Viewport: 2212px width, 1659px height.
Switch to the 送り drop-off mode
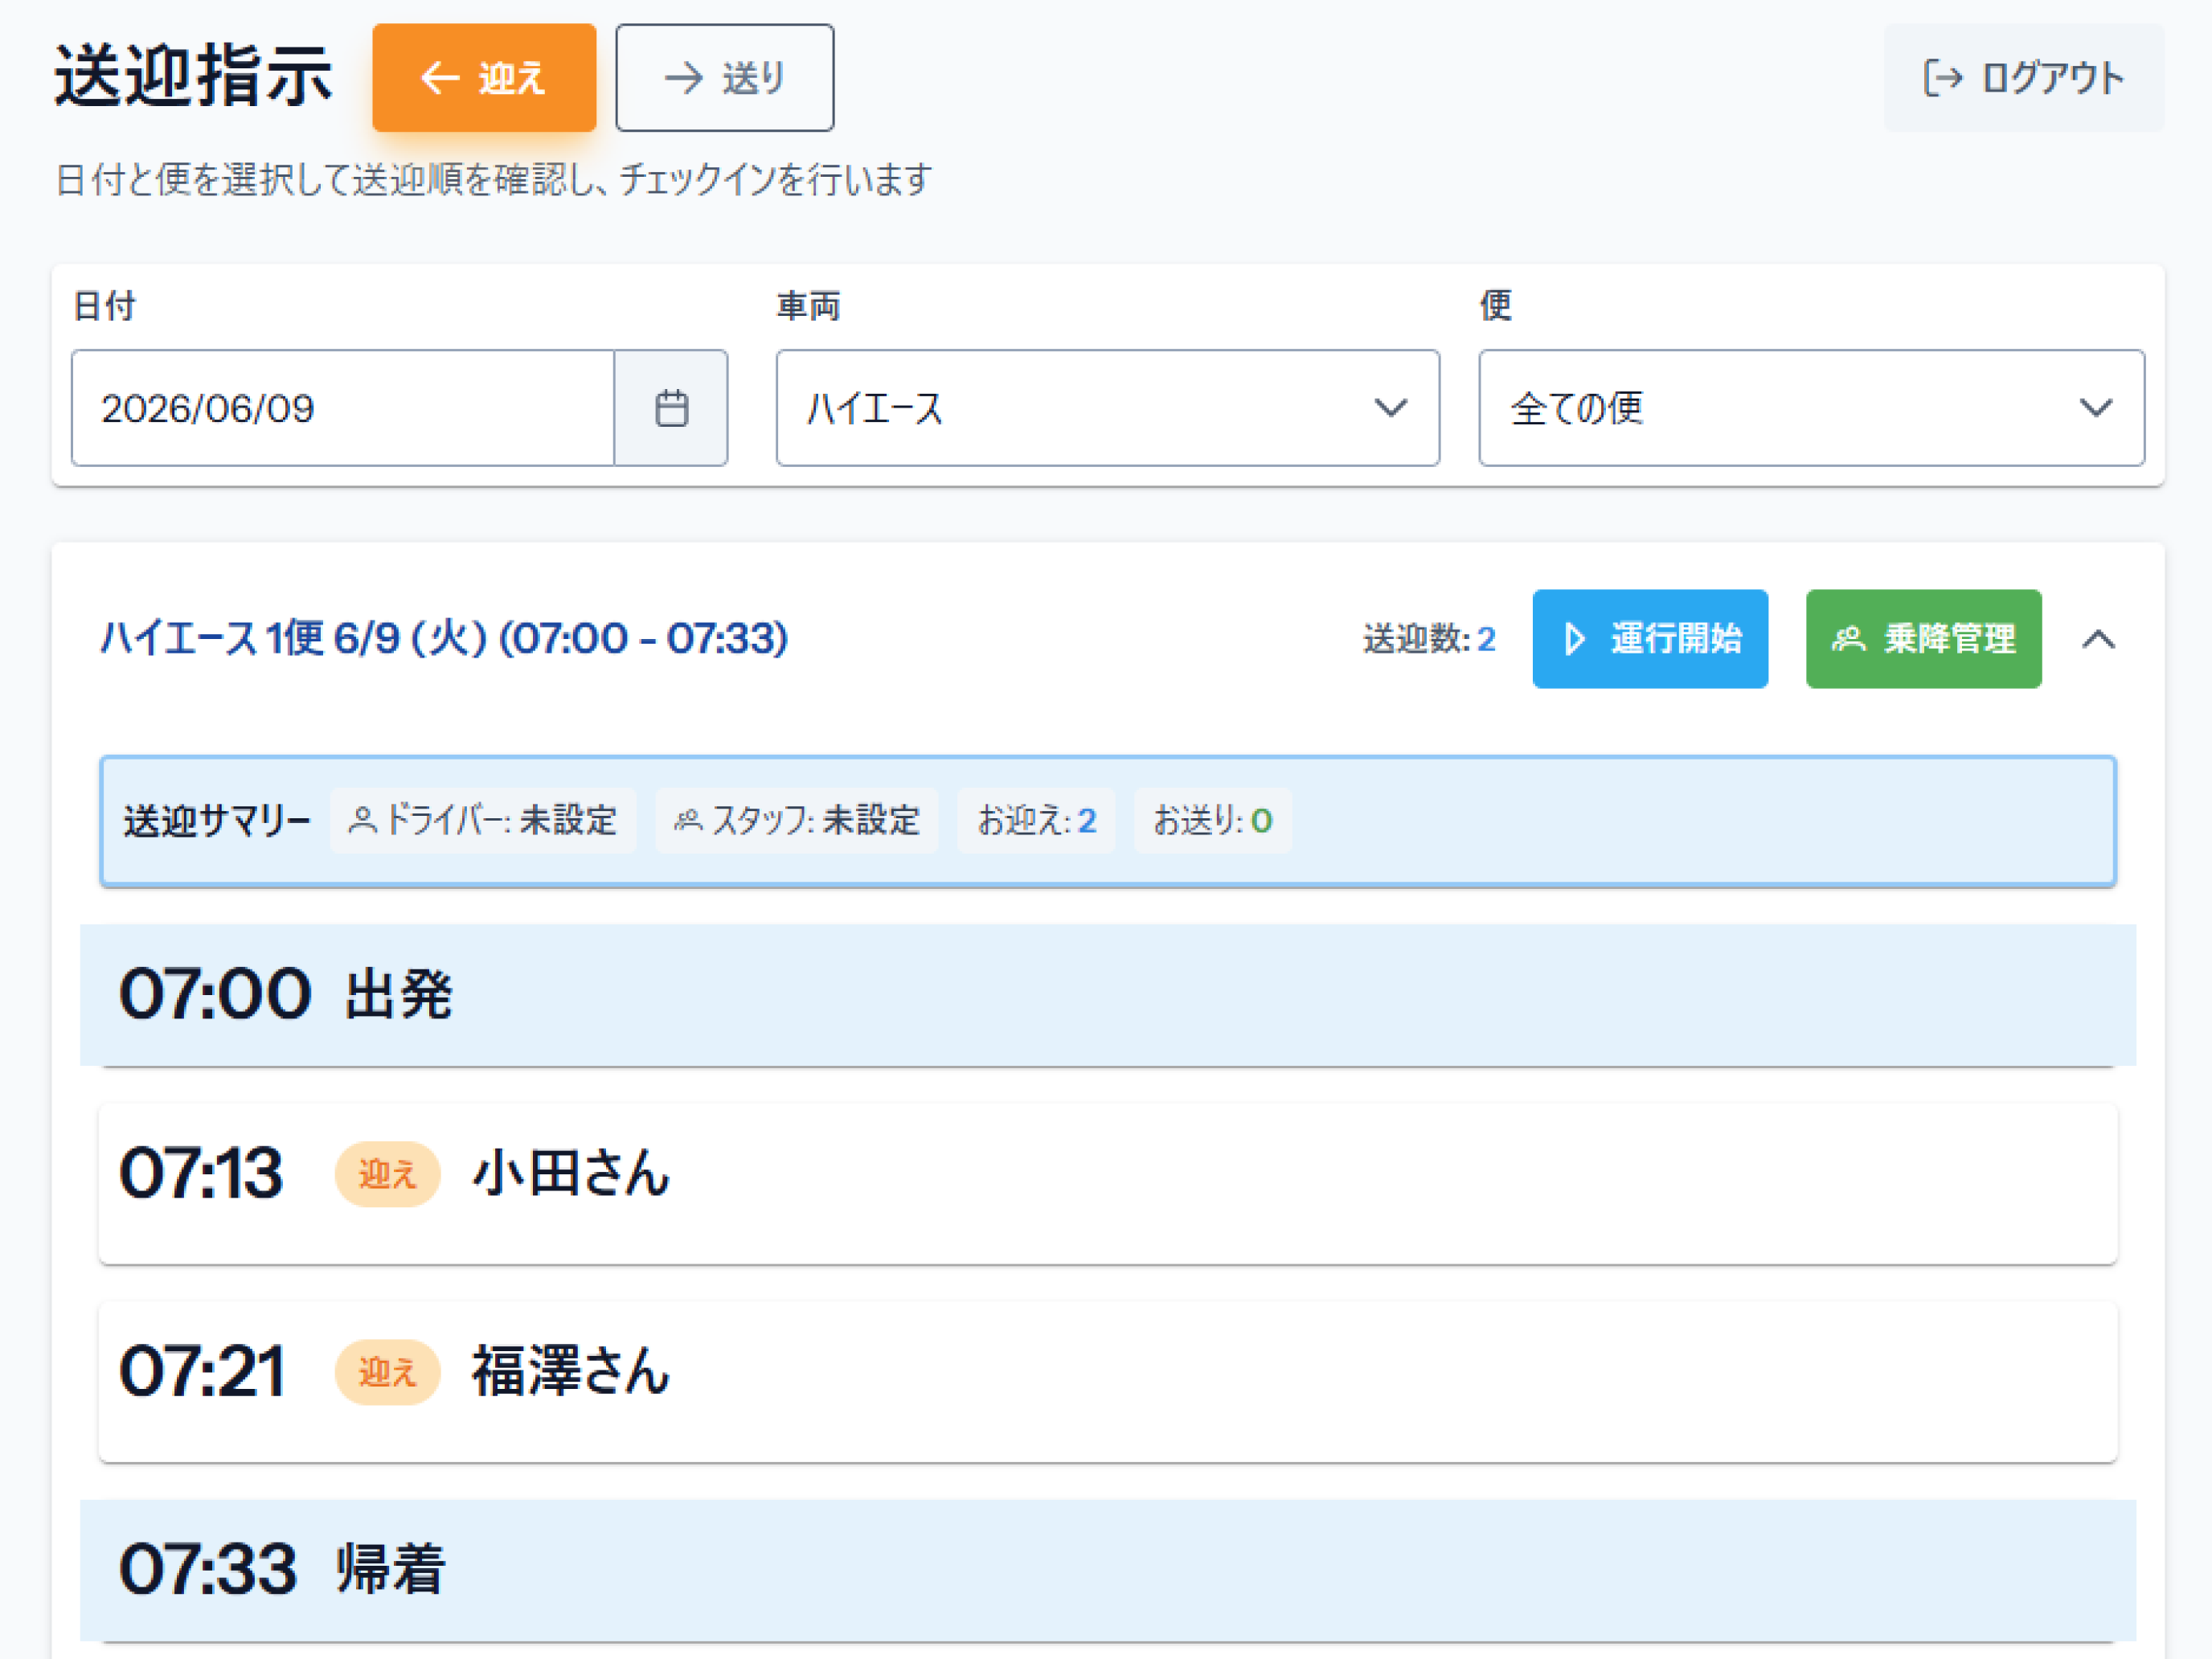(725, 78)
